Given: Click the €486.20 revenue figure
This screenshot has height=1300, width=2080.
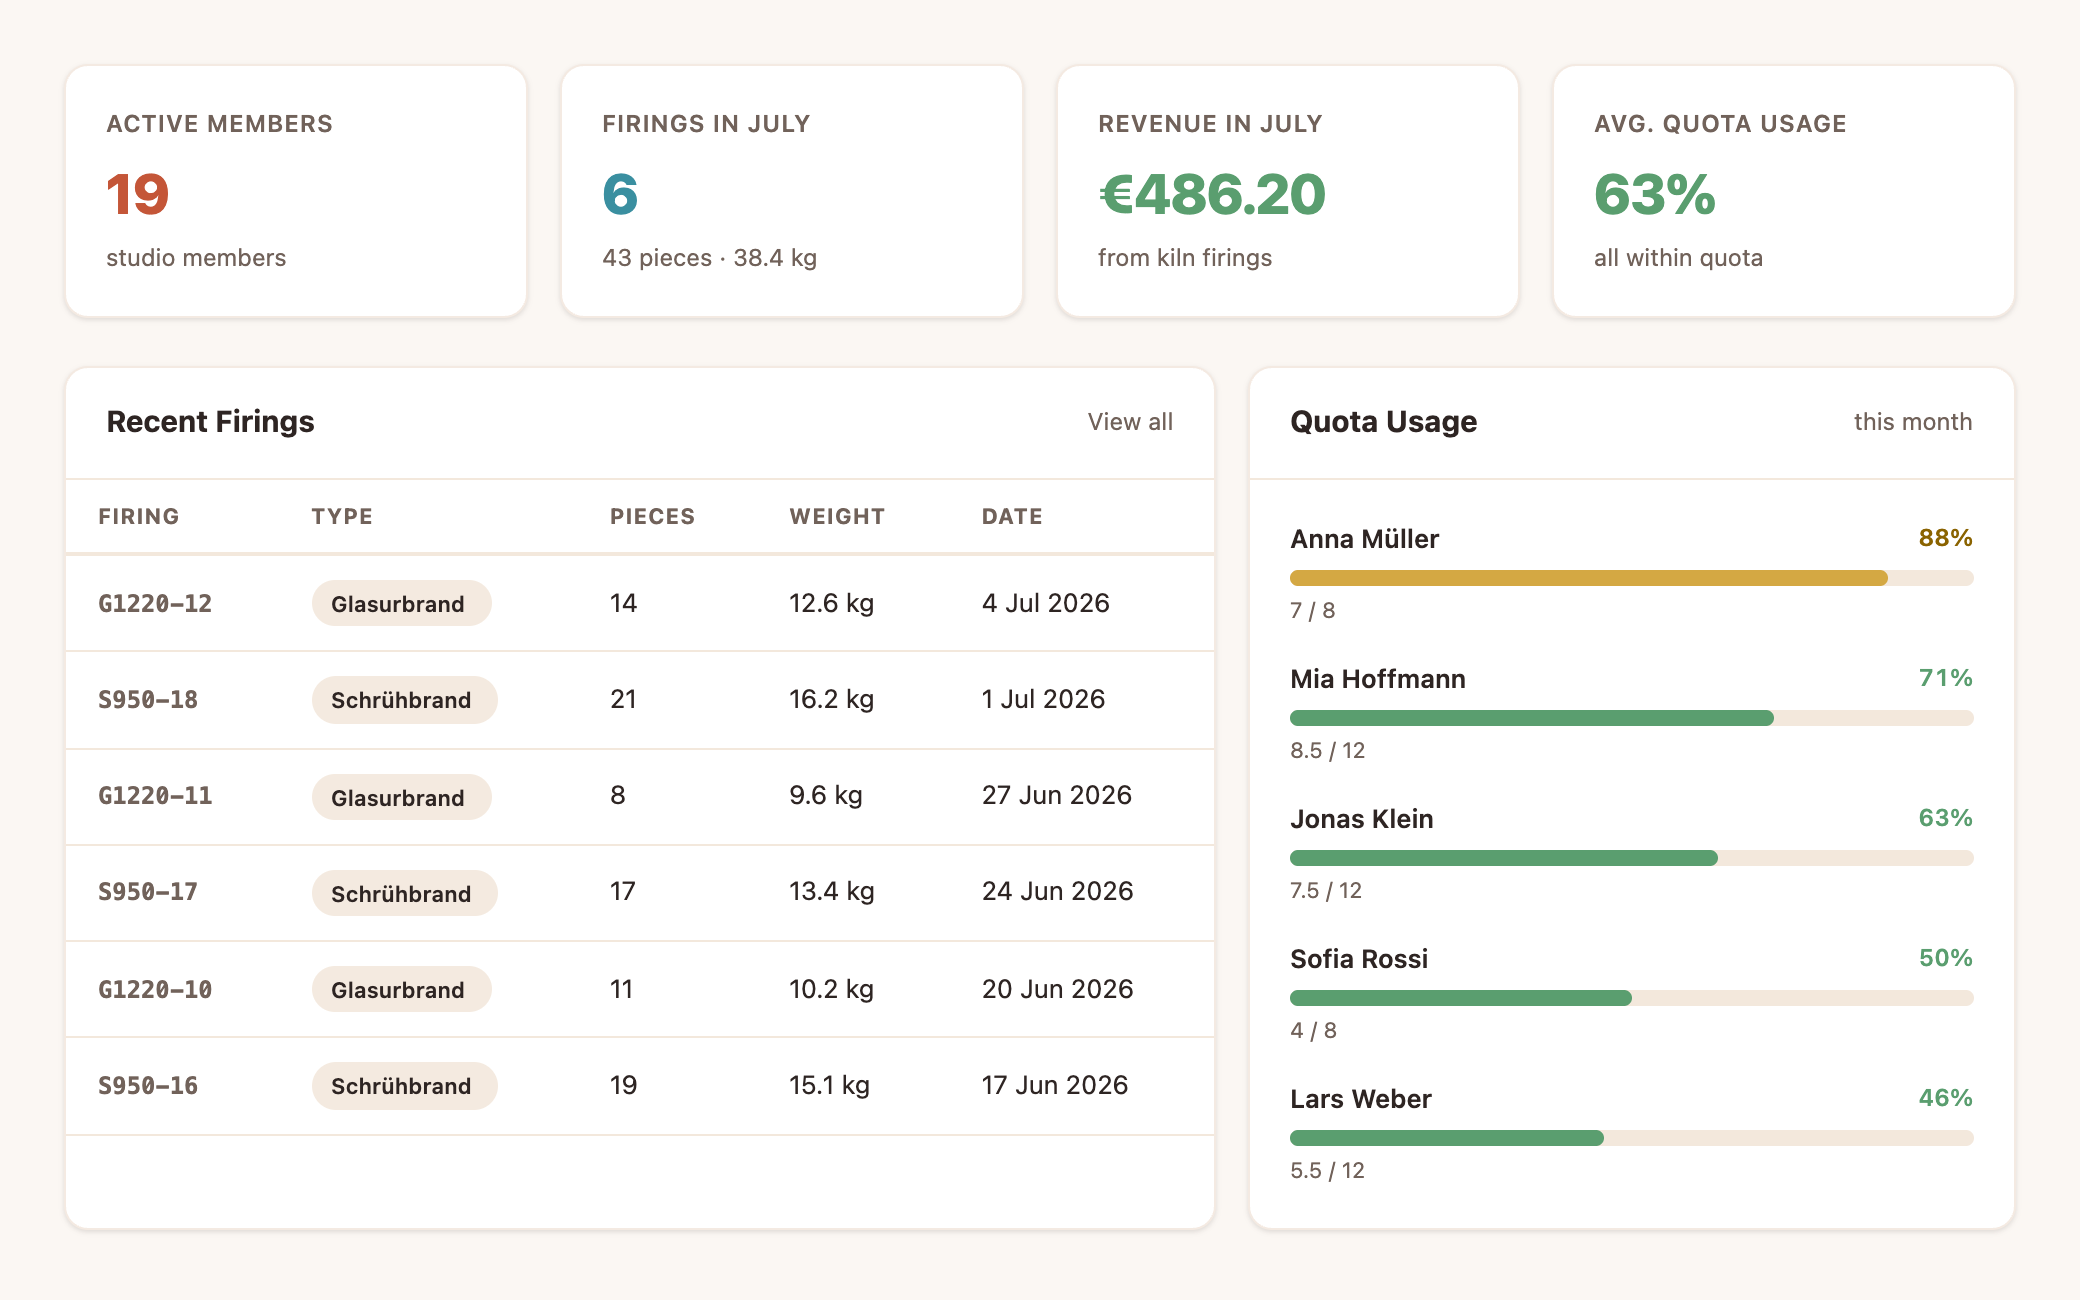Looking at the screenshot, I should (1212, 194).
